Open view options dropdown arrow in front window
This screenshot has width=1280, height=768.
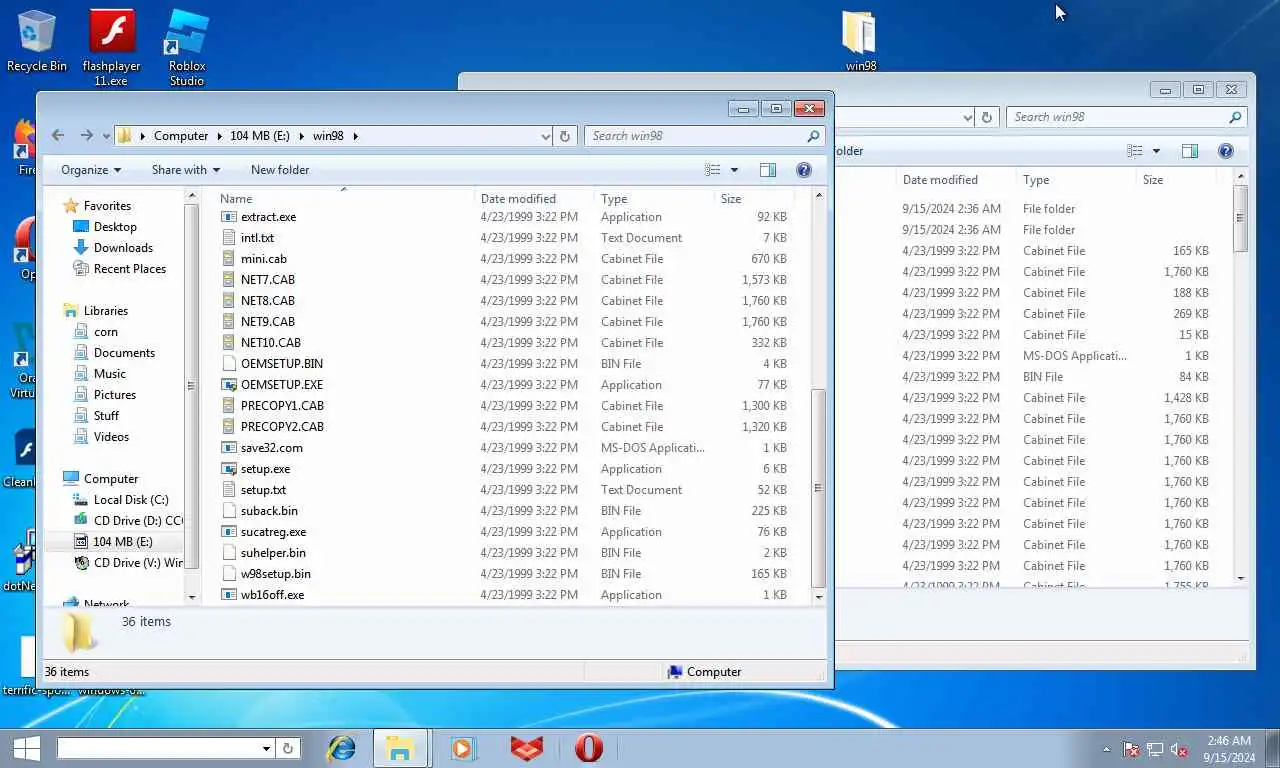pos(734,170)
